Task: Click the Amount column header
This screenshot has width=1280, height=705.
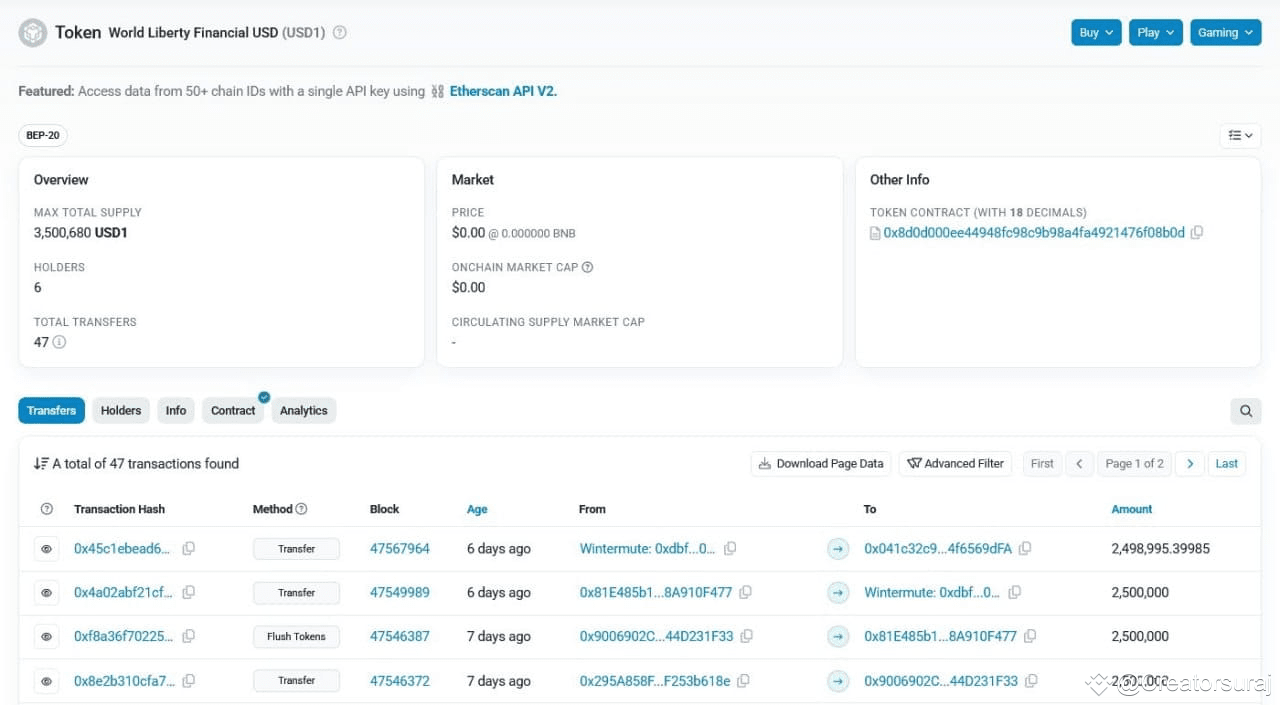Action: (x=1132, y=509)
